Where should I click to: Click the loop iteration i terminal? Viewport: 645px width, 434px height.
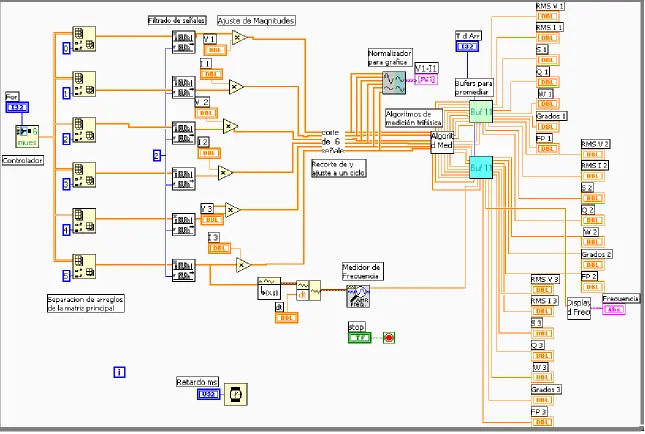click(119, 372)
